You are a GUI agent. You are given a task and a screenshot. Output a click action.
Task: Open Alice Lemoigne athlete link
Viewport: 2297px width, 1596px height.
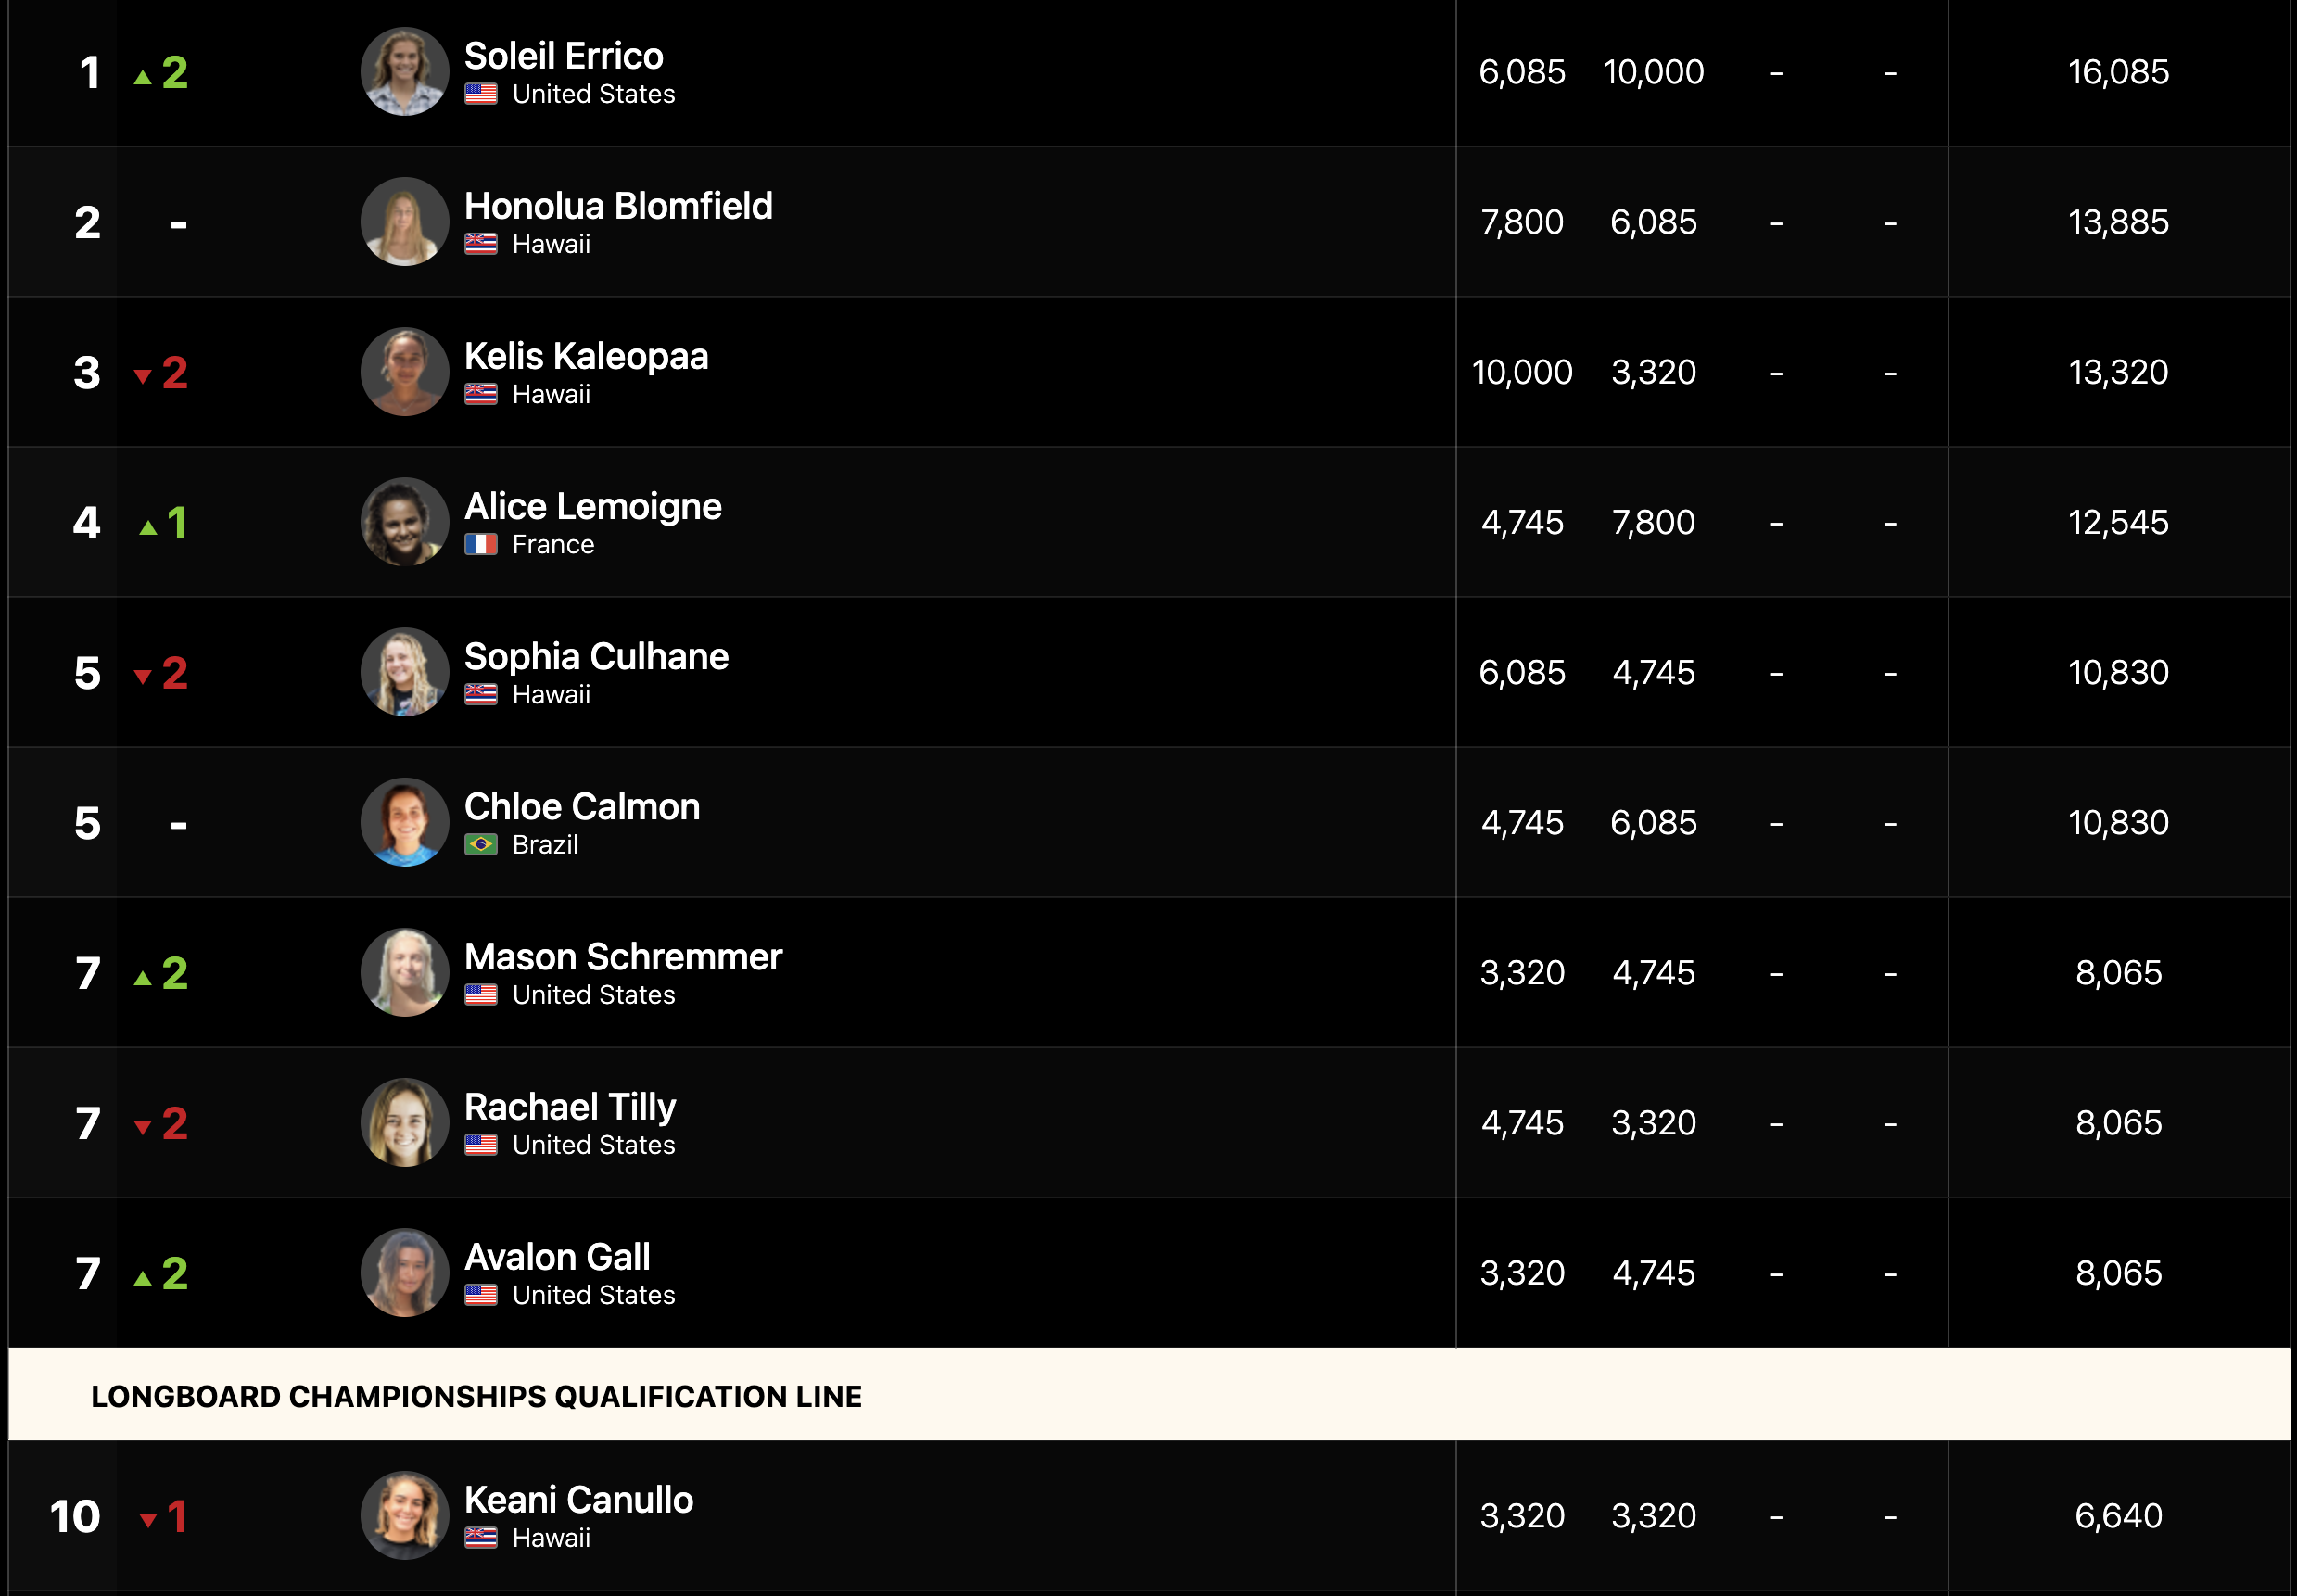click(592, 506)
